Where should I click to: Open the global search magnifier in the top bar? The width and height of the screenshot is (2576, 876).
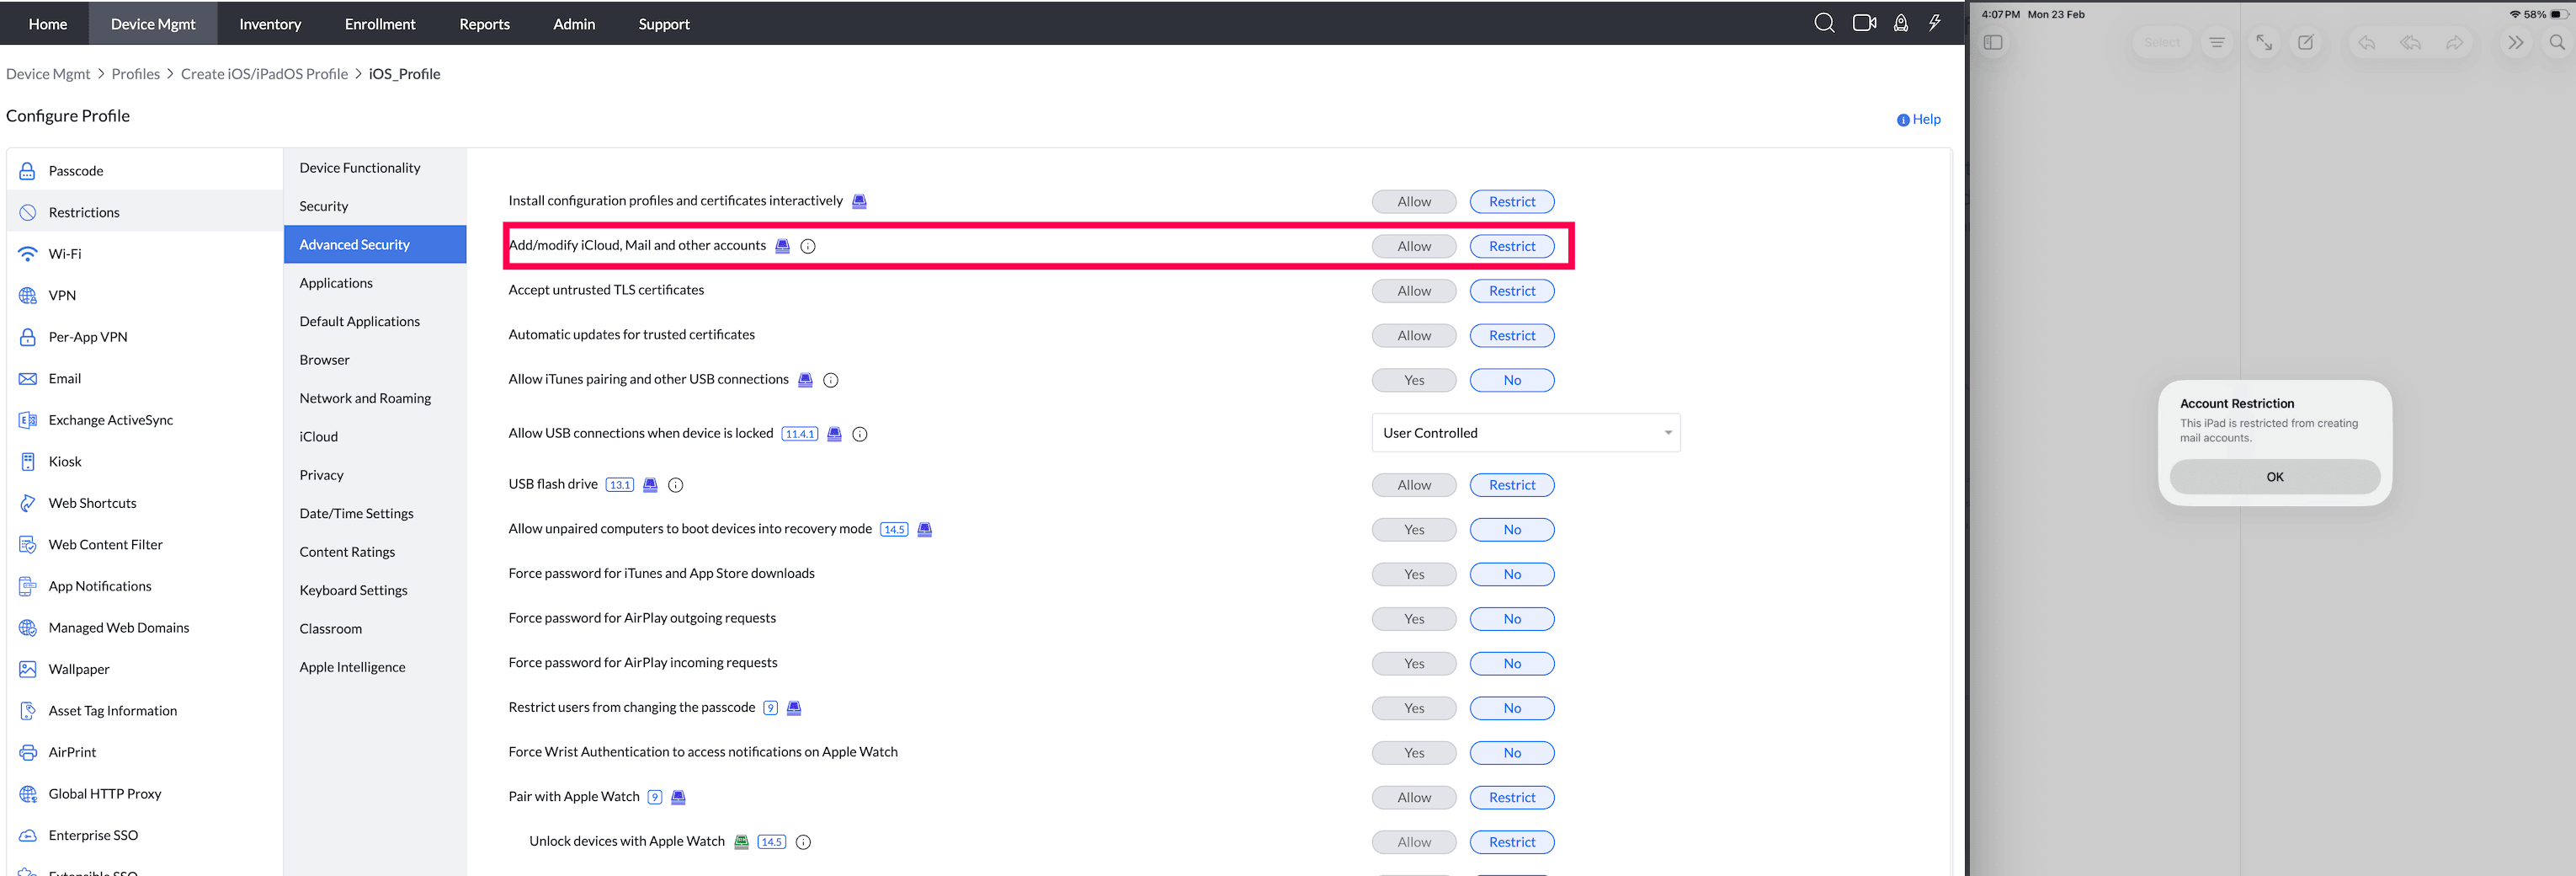(1824, 22)
